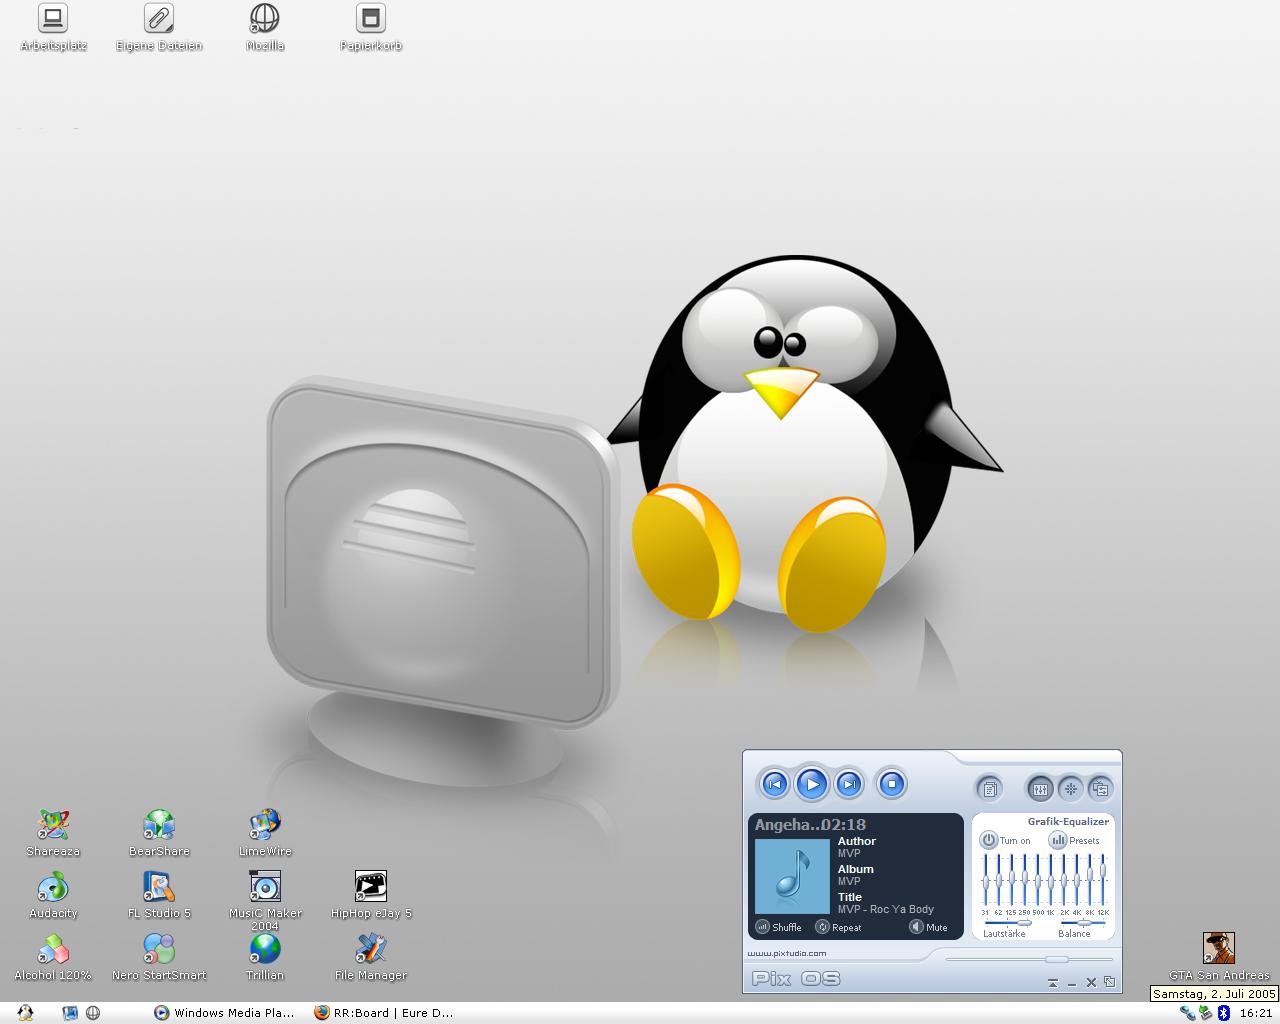Click the 16:21 taskbar clock
The image size is (1280, 1024).
(1256, 1013)
